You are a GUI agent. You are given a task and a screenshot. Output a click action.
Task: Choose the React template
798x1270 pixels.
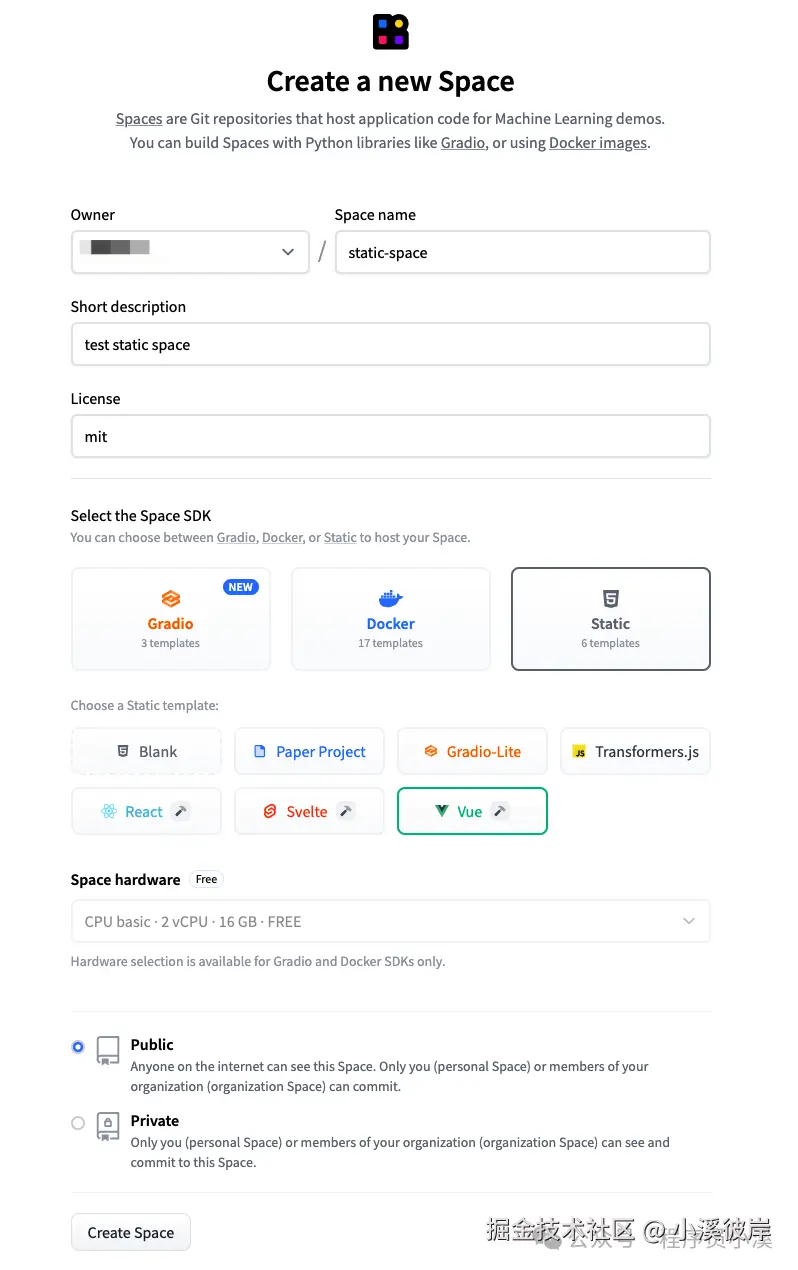(146, 811)
